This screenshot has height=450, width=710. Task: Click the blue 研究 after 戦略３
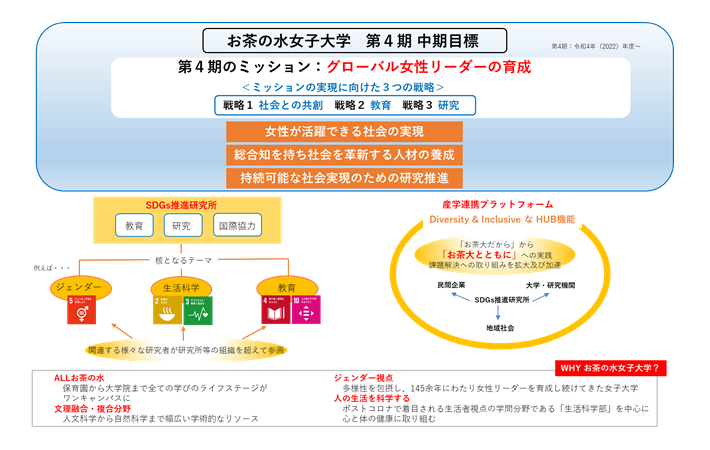[448, 105]
